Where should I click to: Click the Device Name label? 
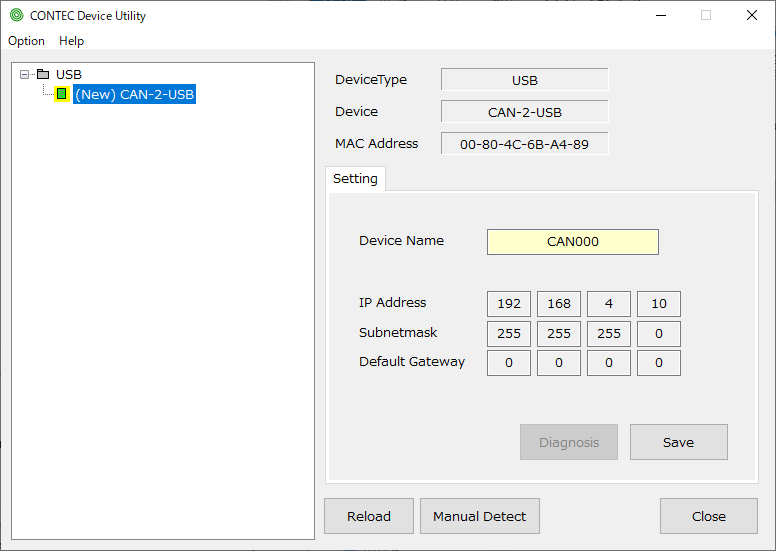[x=401, y=241]
